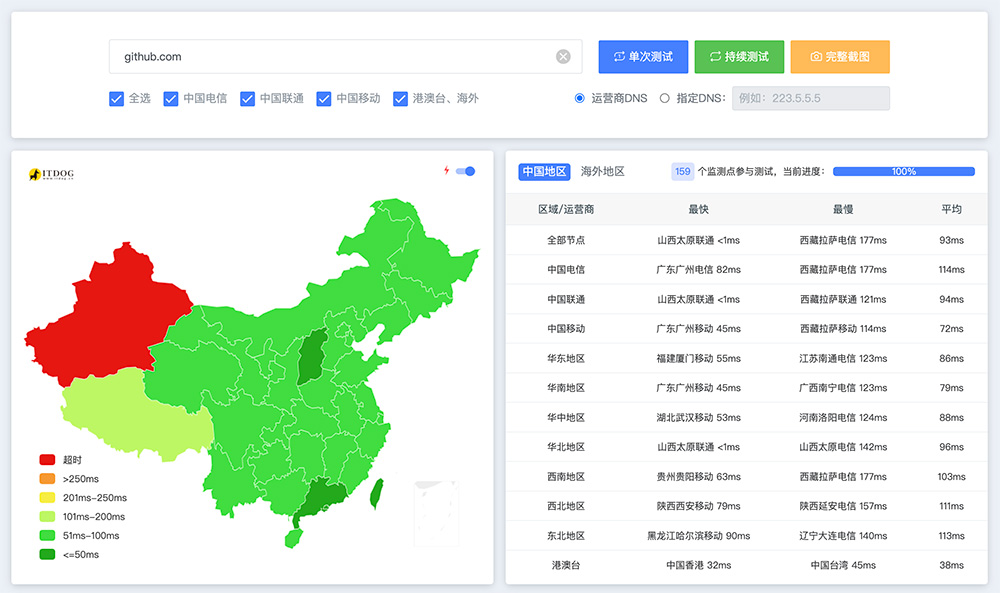Uncheck the 全选 checkbox
Image resolution: width=1000 pixels, height=593 pixels.
coord(116,99)
